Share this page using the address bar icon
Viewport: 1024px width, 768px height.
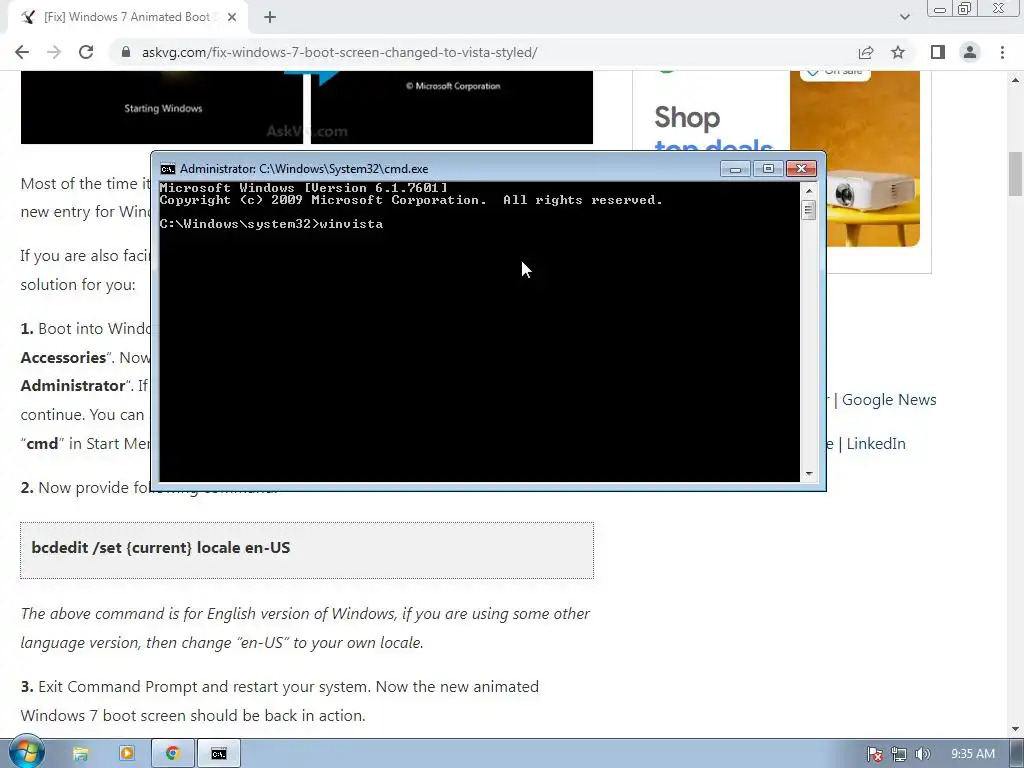coord(866,52)
